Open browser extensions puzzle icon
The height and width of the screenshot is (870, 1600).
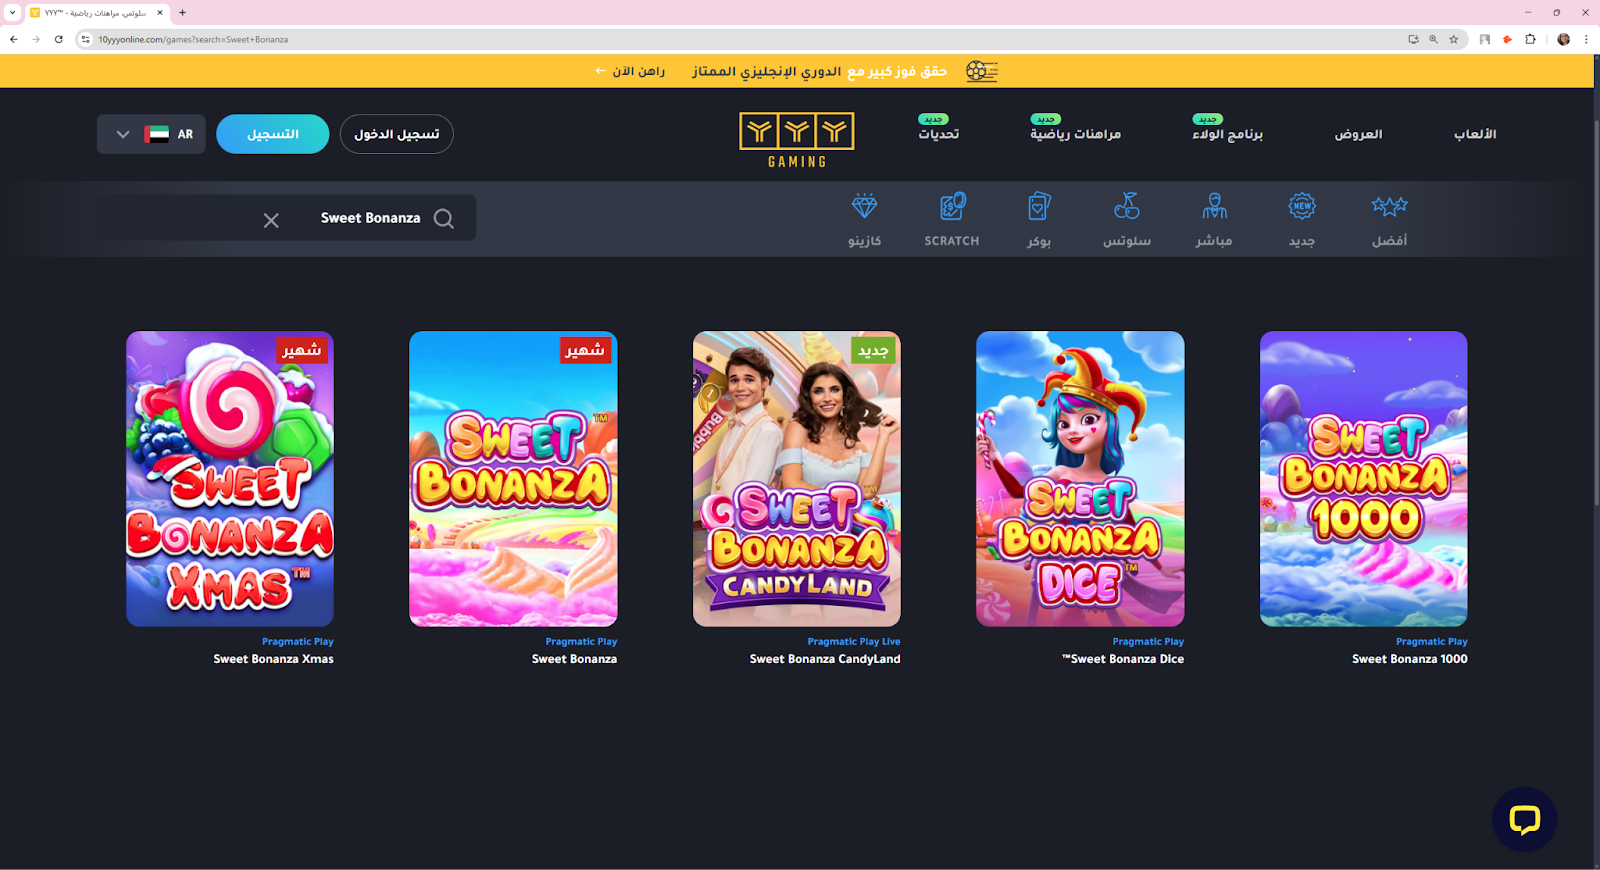1530,39
